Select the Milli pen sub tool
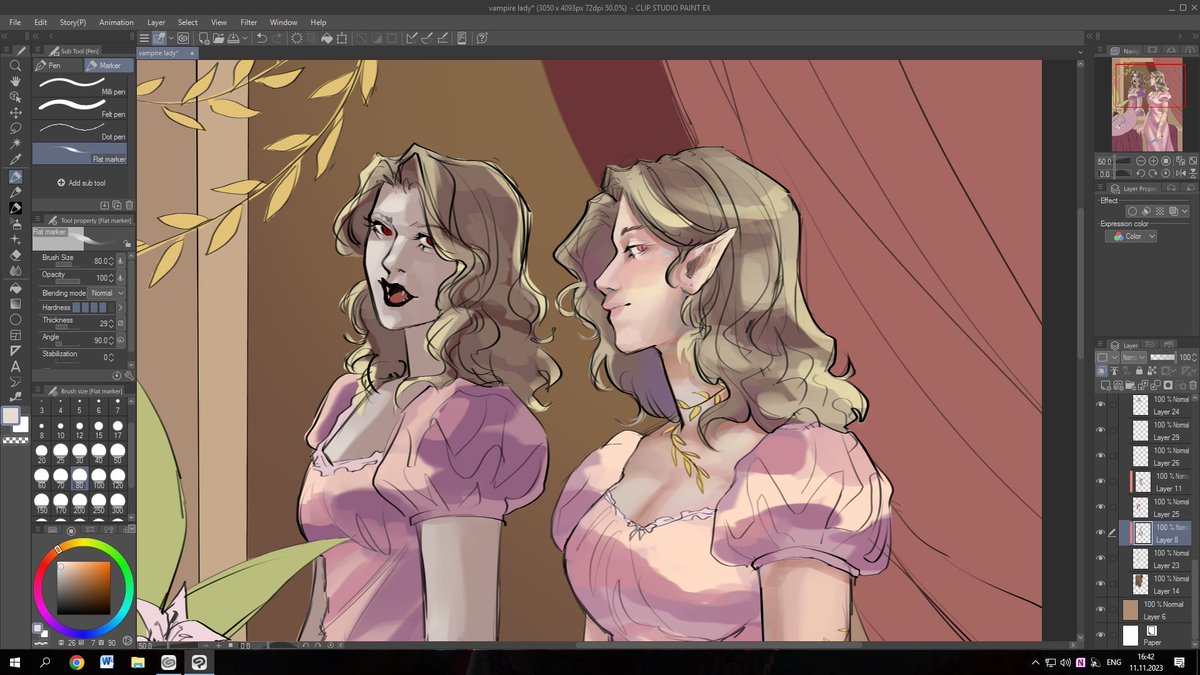The height and width of the screenshot is (675, 1200). coord(81,86)
